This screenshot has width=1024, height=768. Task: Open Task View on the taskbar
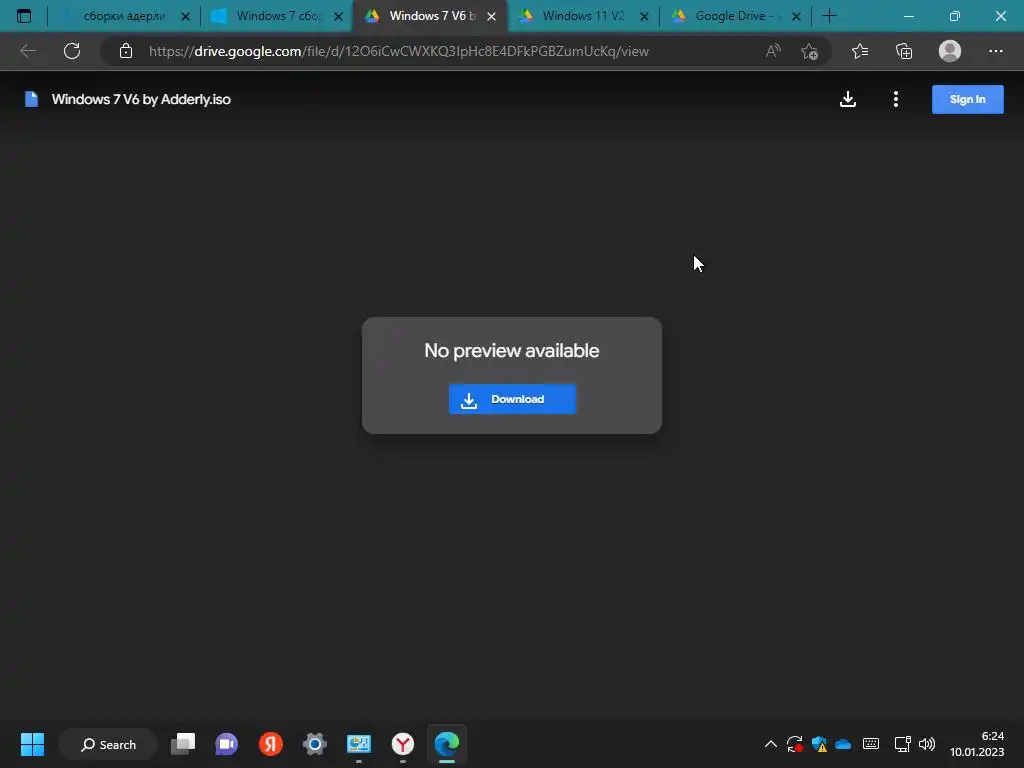tap(183, 744)
